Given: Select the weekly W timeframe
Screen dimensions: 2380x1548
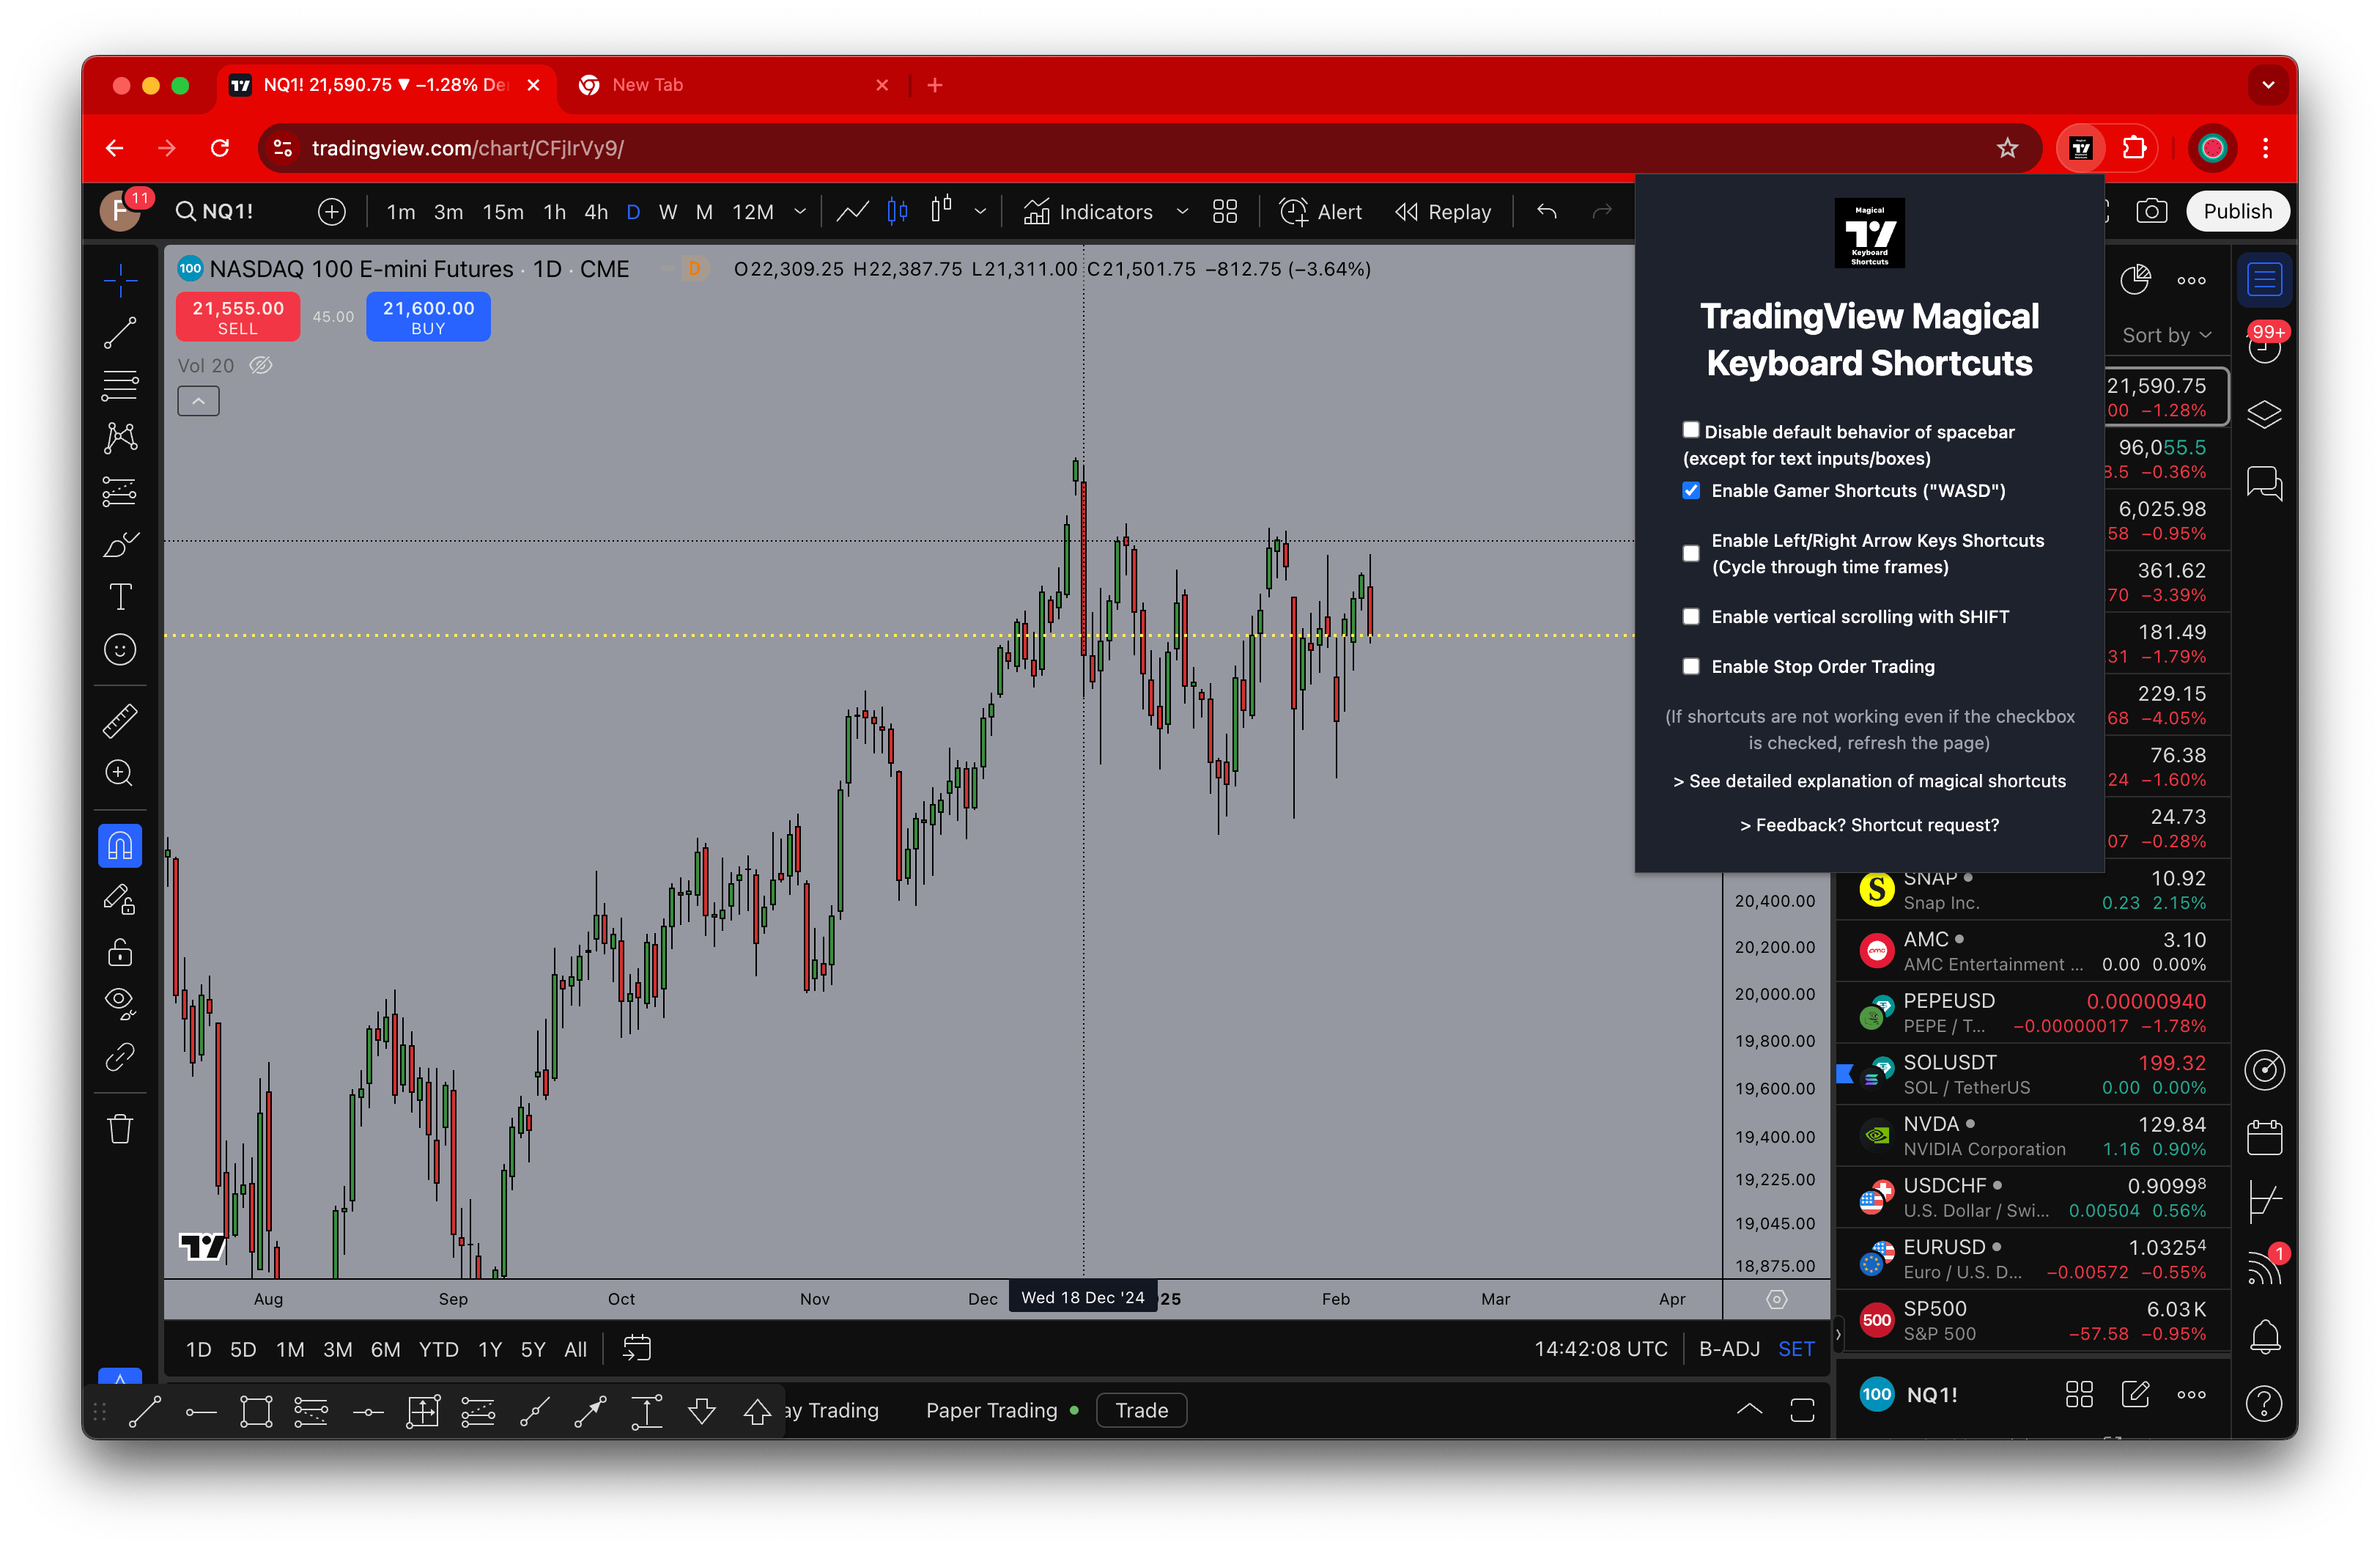Looking at the screenshot, I should point(668,212).
